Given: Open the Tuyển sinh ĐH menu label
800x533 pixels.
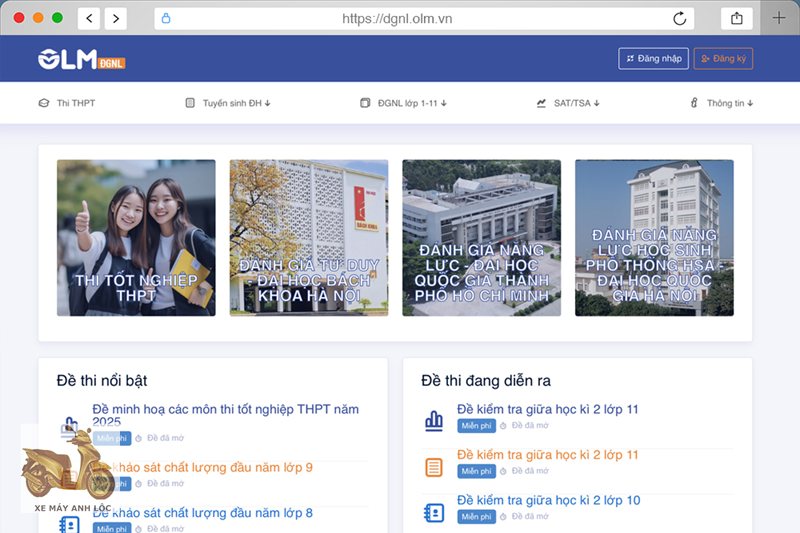Looking at the screenshot, I should point(232,103).
